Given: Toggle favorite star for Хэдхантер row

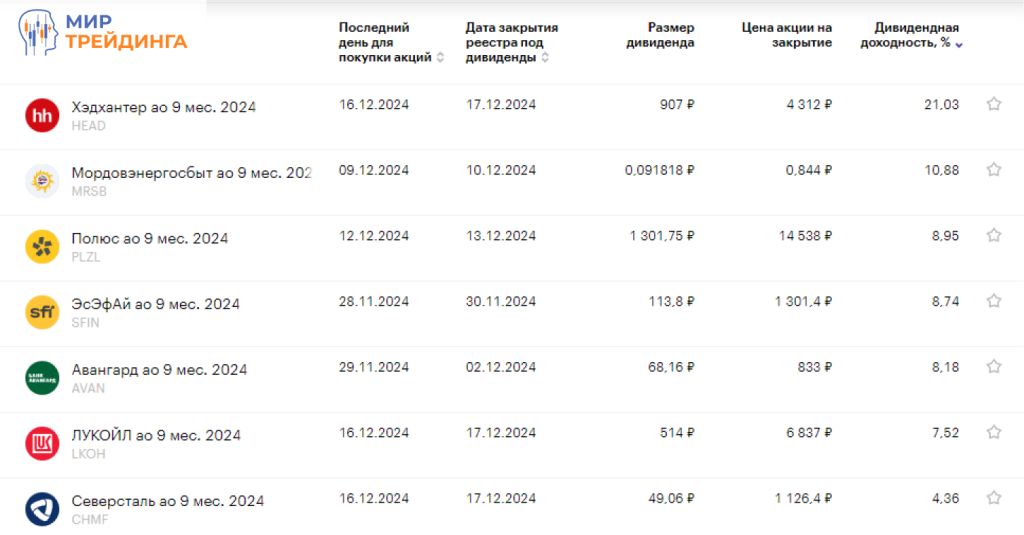Looking at the screenshot, I should coord(994,104).
